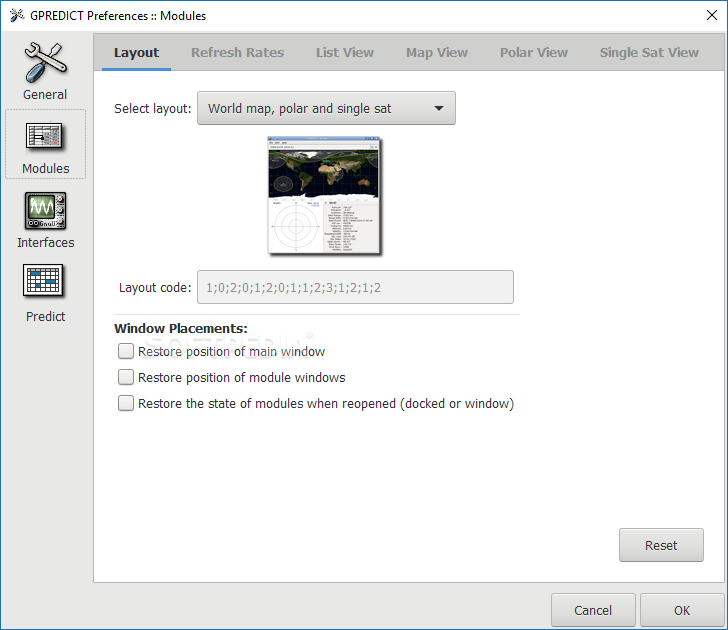Toggle Restore the state of modules when reopened
Viewport: 728px width, 630px height.
tap(126, 403)
